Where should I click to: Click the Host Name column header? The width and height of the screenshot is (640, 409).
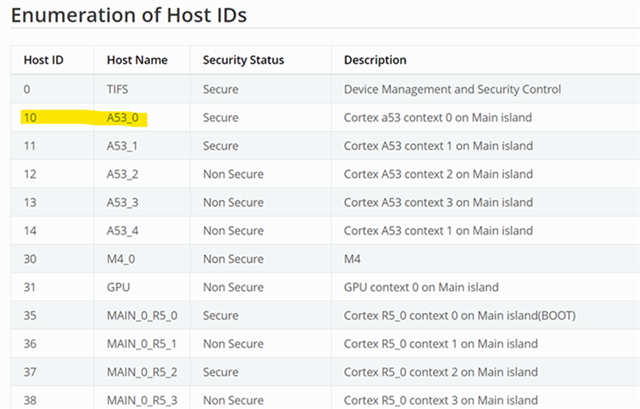tap(137, 60)
